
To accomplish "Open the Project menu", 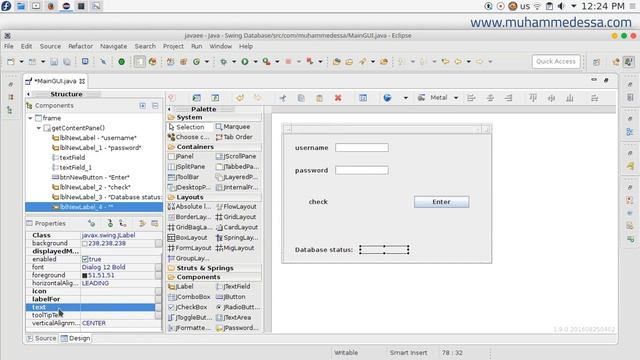I will point(173,47).
